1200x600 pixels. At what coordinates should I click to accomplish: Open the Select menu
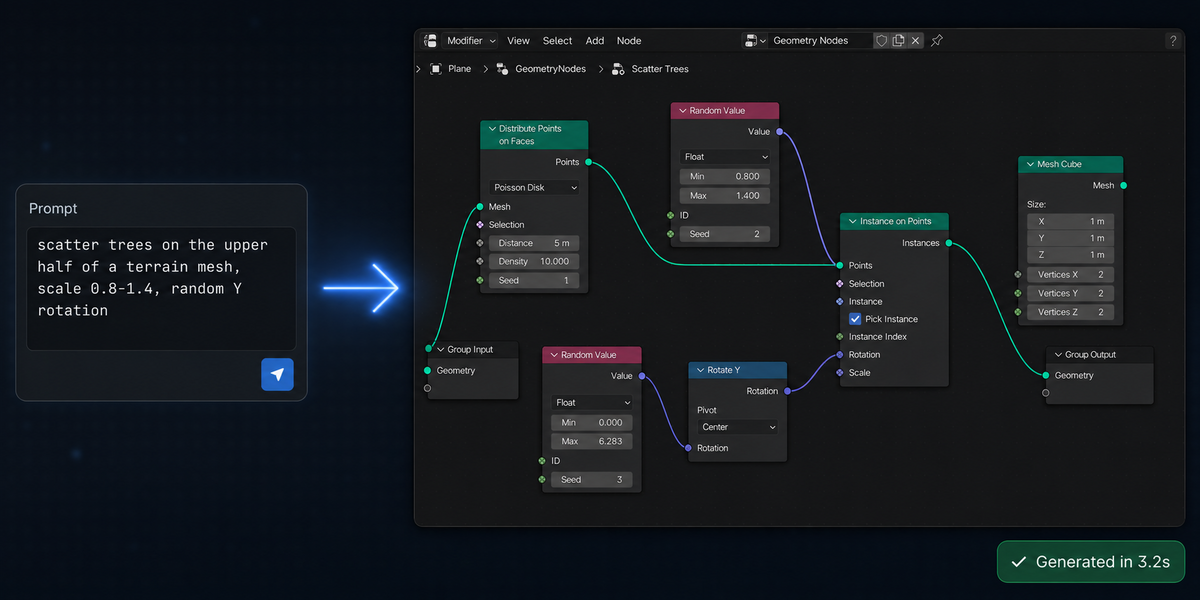click(x=557, y=41)
